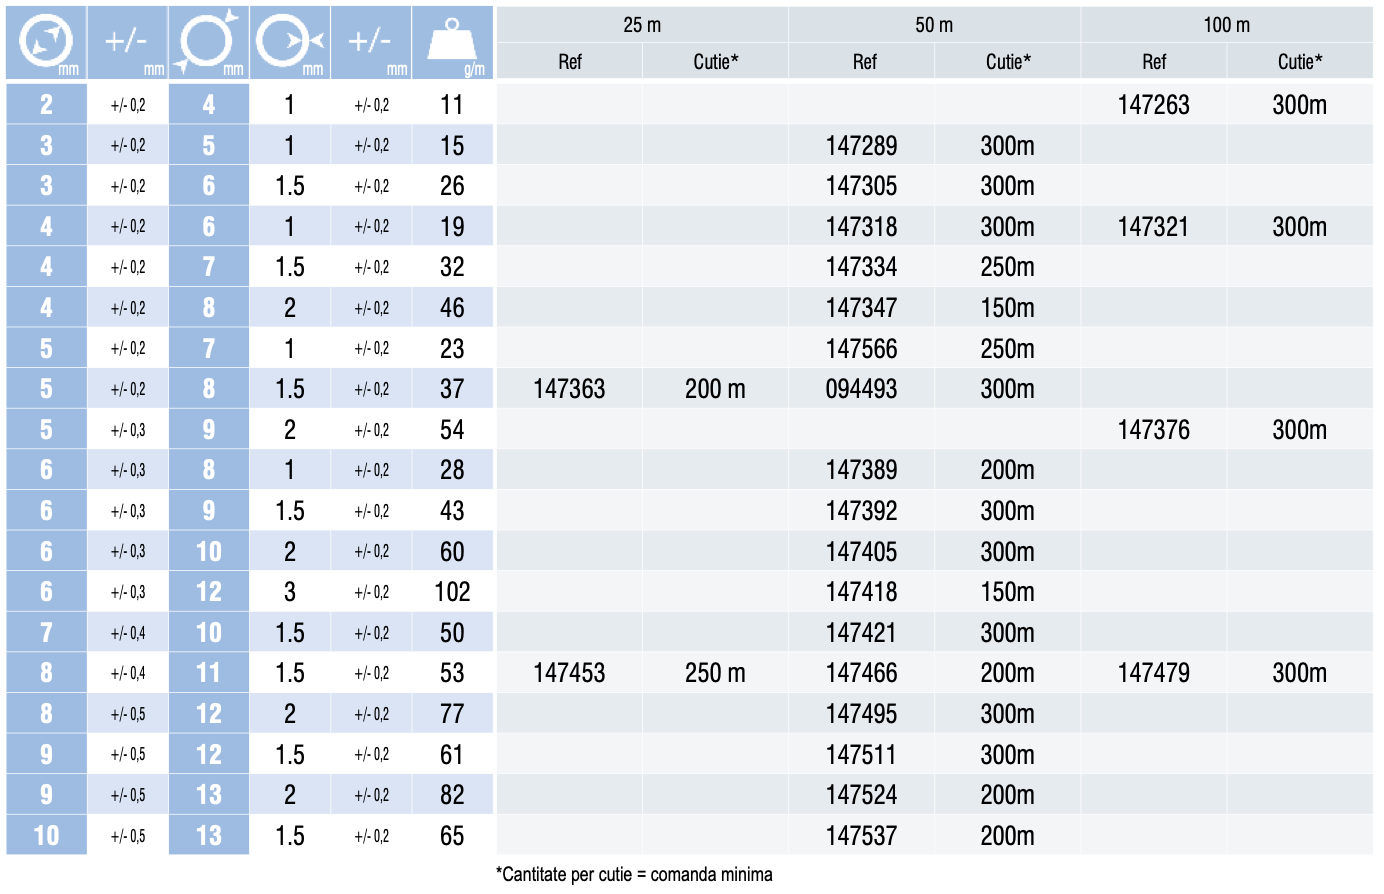Select the 25 m column header
Image resolution: width=1384 pixels, height=894 pixels.
[642, 25]
